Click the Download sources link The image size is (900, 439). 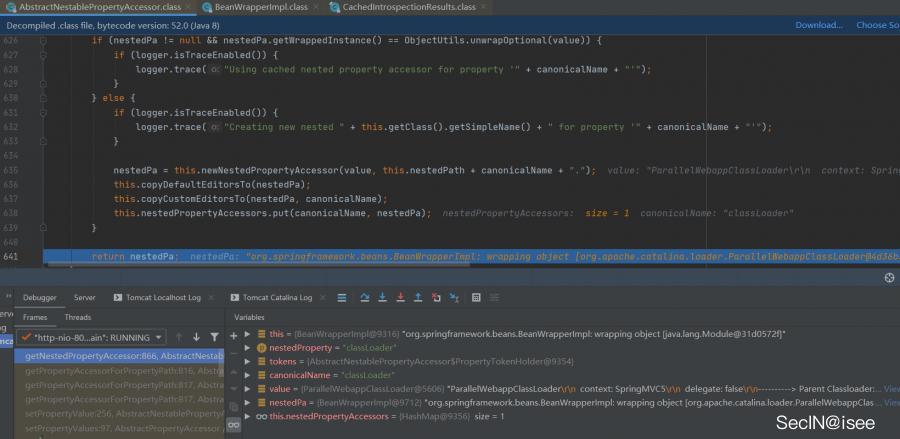click(818, 25)
